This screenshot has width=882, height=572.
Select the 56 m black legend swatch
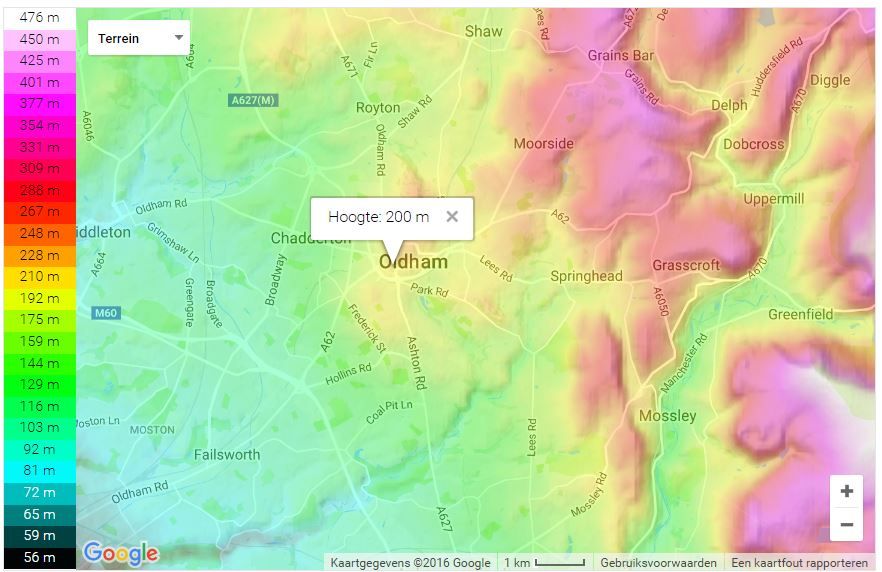pyautogui.click(x=39, y=557)
